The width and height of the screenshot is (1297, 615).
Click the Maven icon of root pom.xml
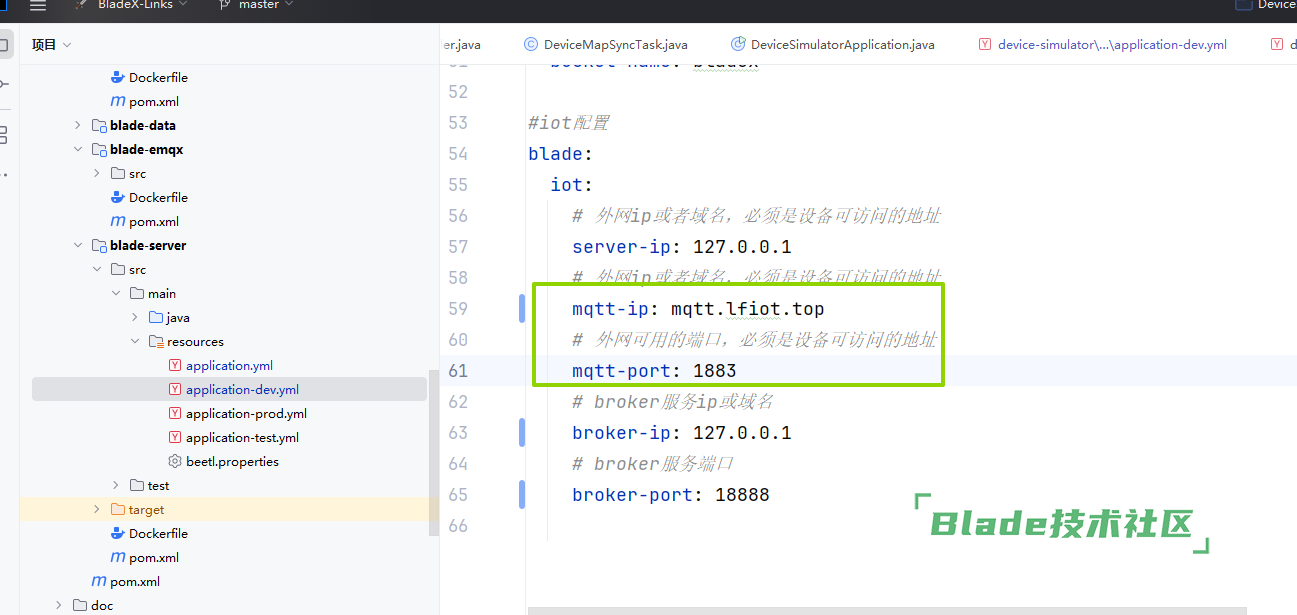pyautogui.click(x=99, y=582)
